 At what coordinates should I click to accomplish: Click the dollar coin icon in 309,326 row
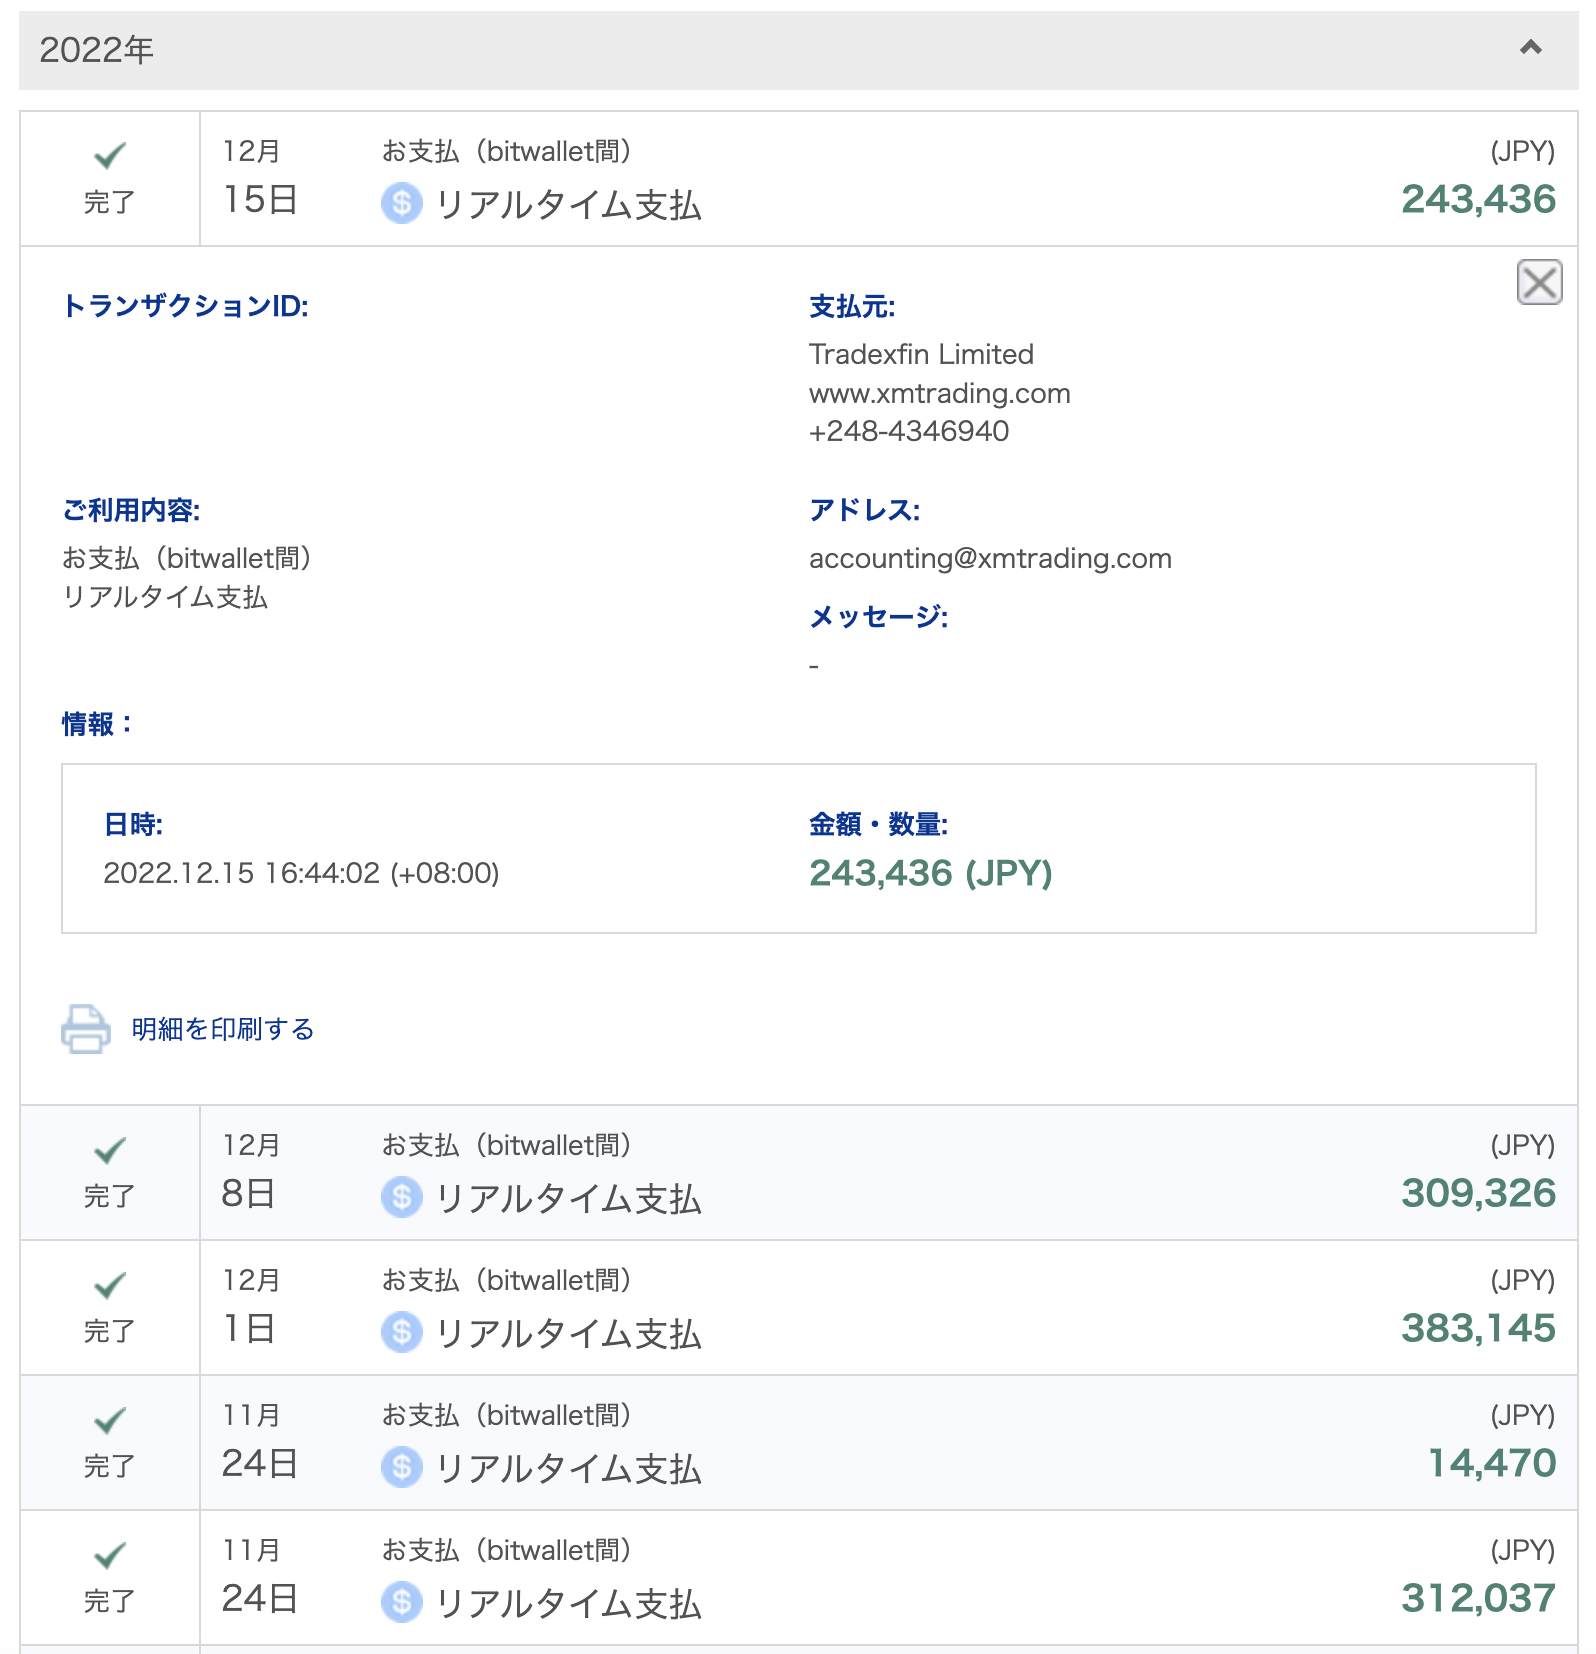tap(401, 1197)
